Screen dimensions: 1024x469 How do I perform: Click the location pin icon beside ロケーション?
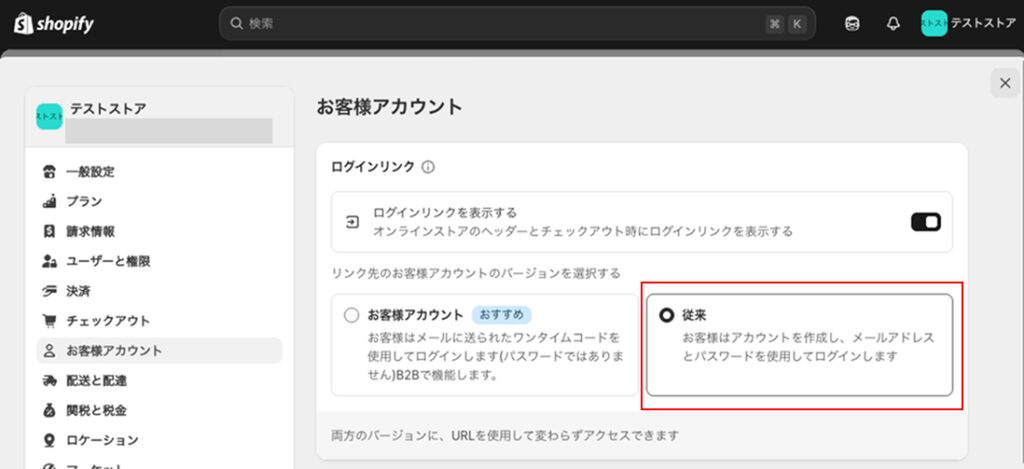(x=49, y=440)
